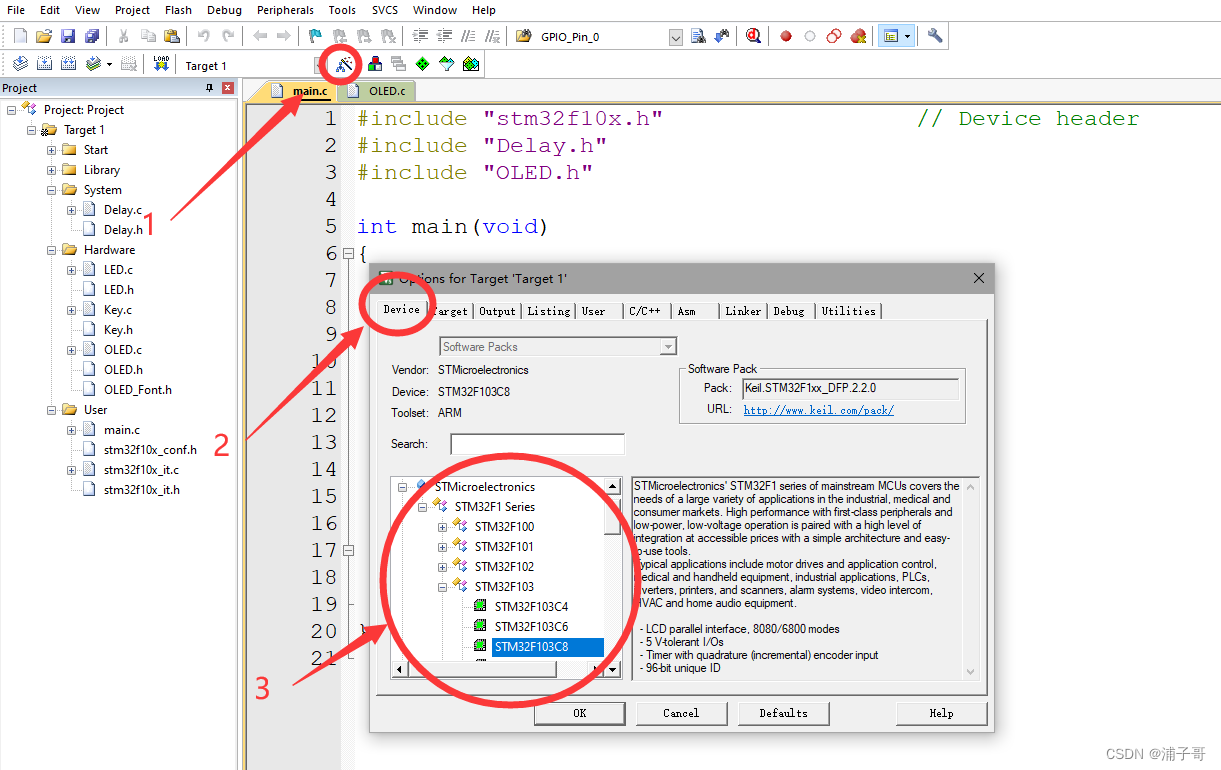Select STM32F103C6 in the device list
The height and width of the screenshot is (770, 1221).
coord(531,627)
